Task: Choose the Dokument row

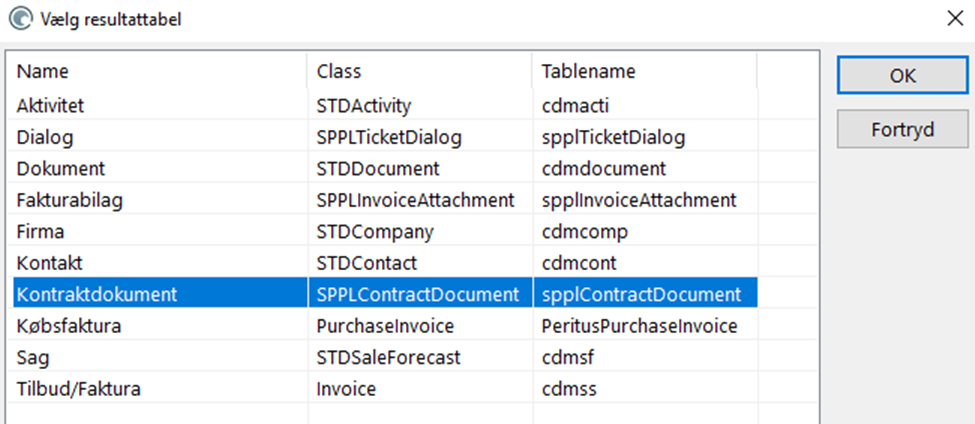Action: click(x=385, y=168)
